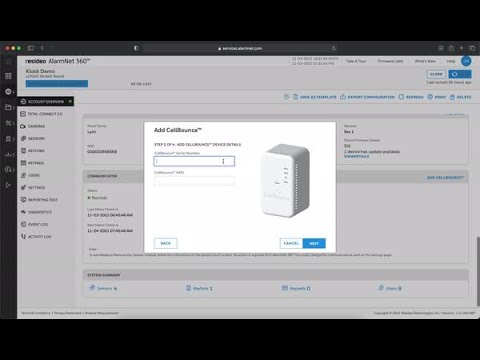Click the System Summary section header

[x=275, y=275]
